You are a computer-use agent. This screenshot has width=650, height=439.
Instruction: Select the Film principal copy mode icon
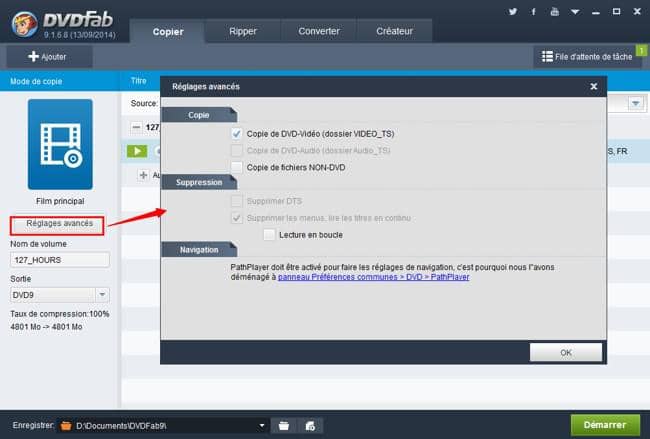(60, 144)
